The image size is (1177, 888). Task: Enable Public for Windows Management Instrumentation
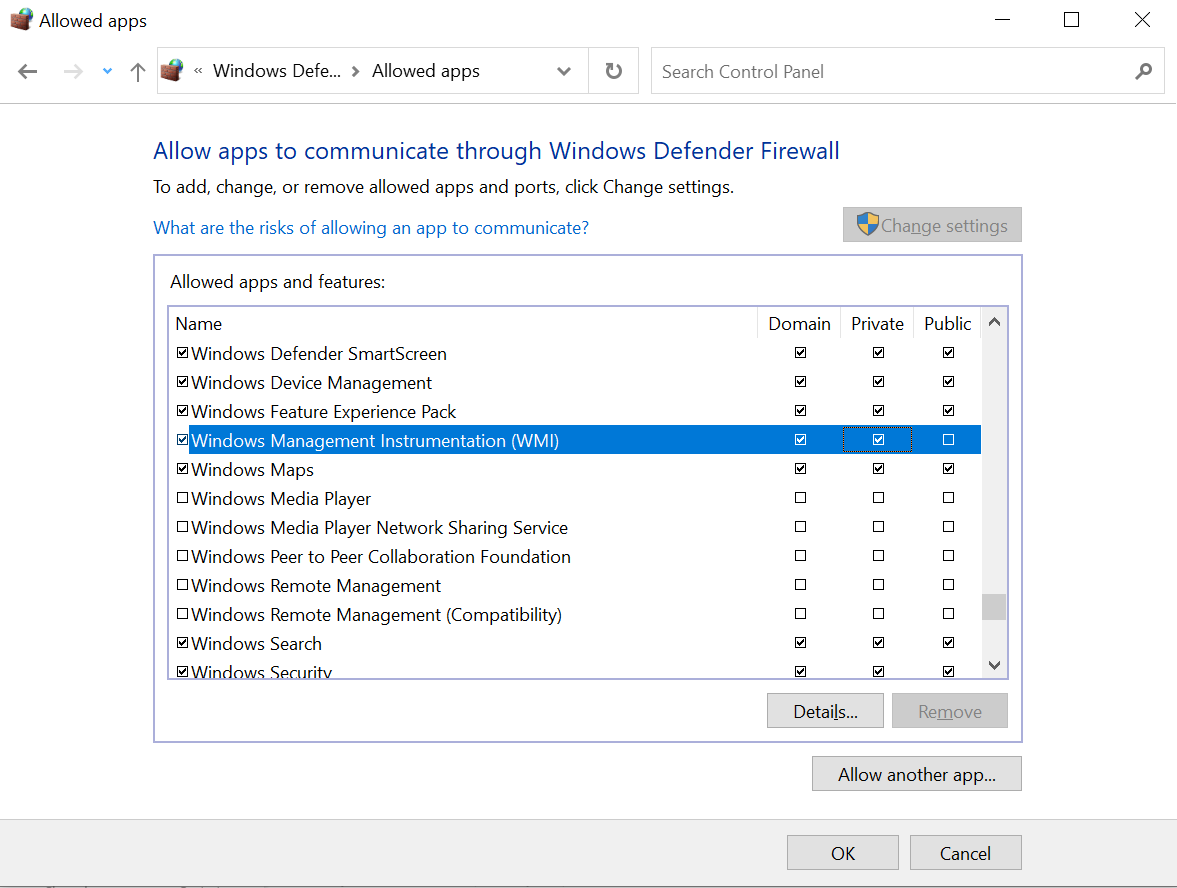pyautogui.click(x=949, y=440)
